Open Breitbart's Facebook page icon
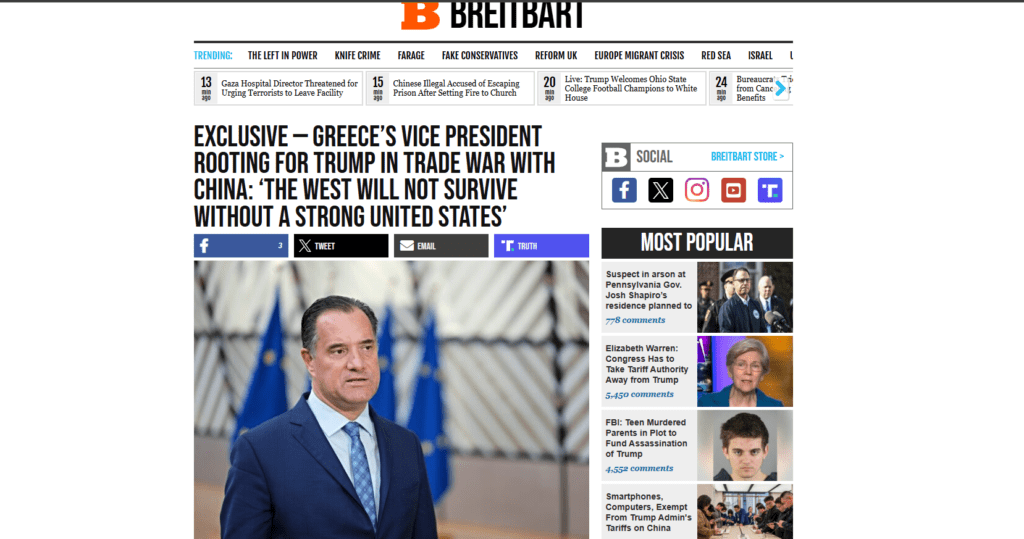The image size is (1024, 539). tap(624, 190)
